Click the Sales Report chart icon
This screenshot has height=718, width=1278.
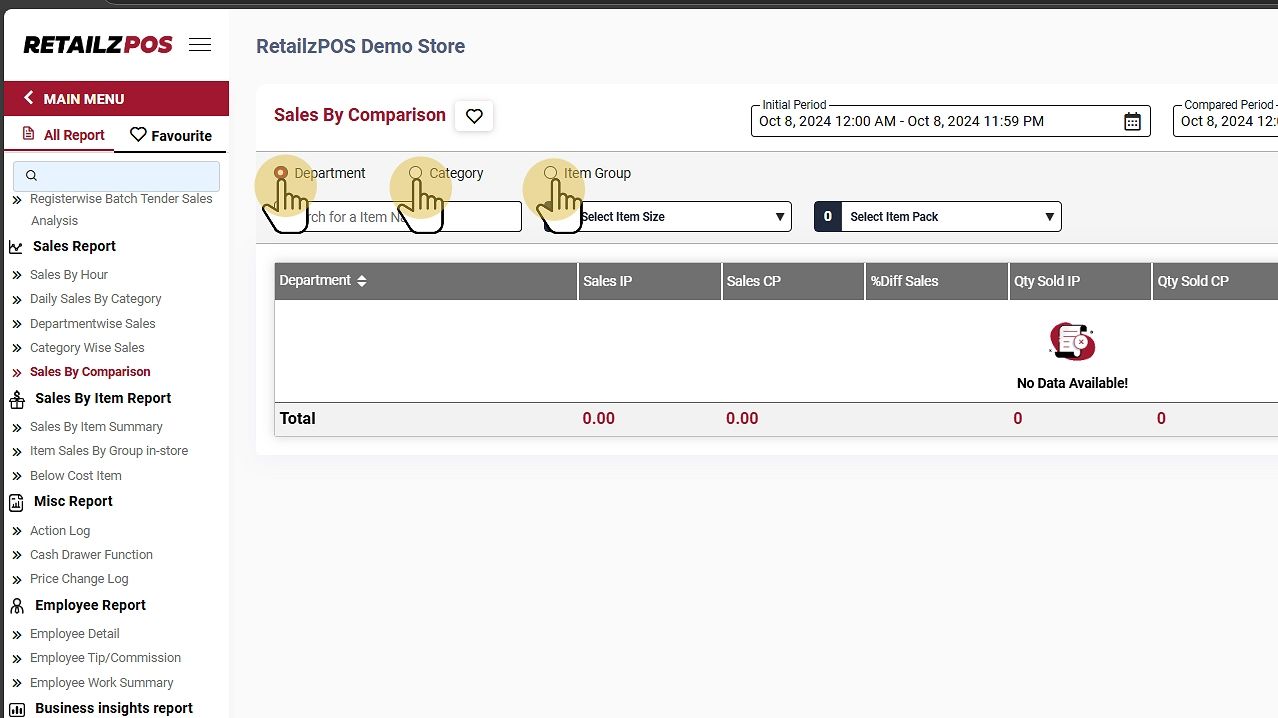16,247
